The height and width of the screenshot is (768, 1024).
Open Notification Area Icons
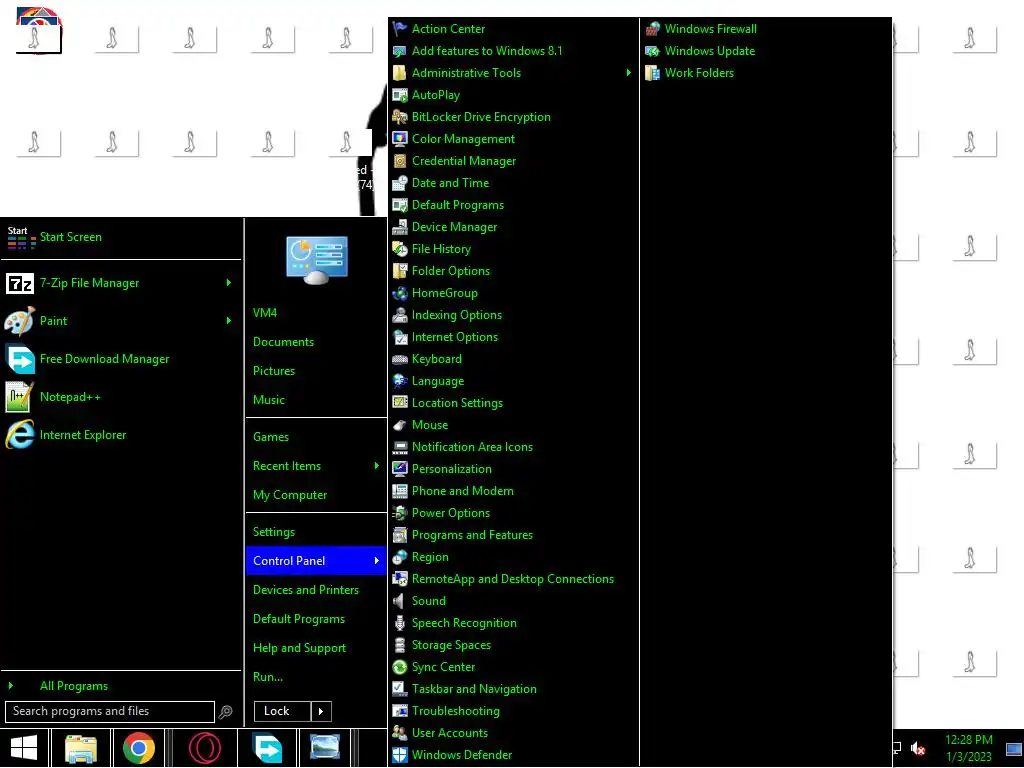coord(472,447)
